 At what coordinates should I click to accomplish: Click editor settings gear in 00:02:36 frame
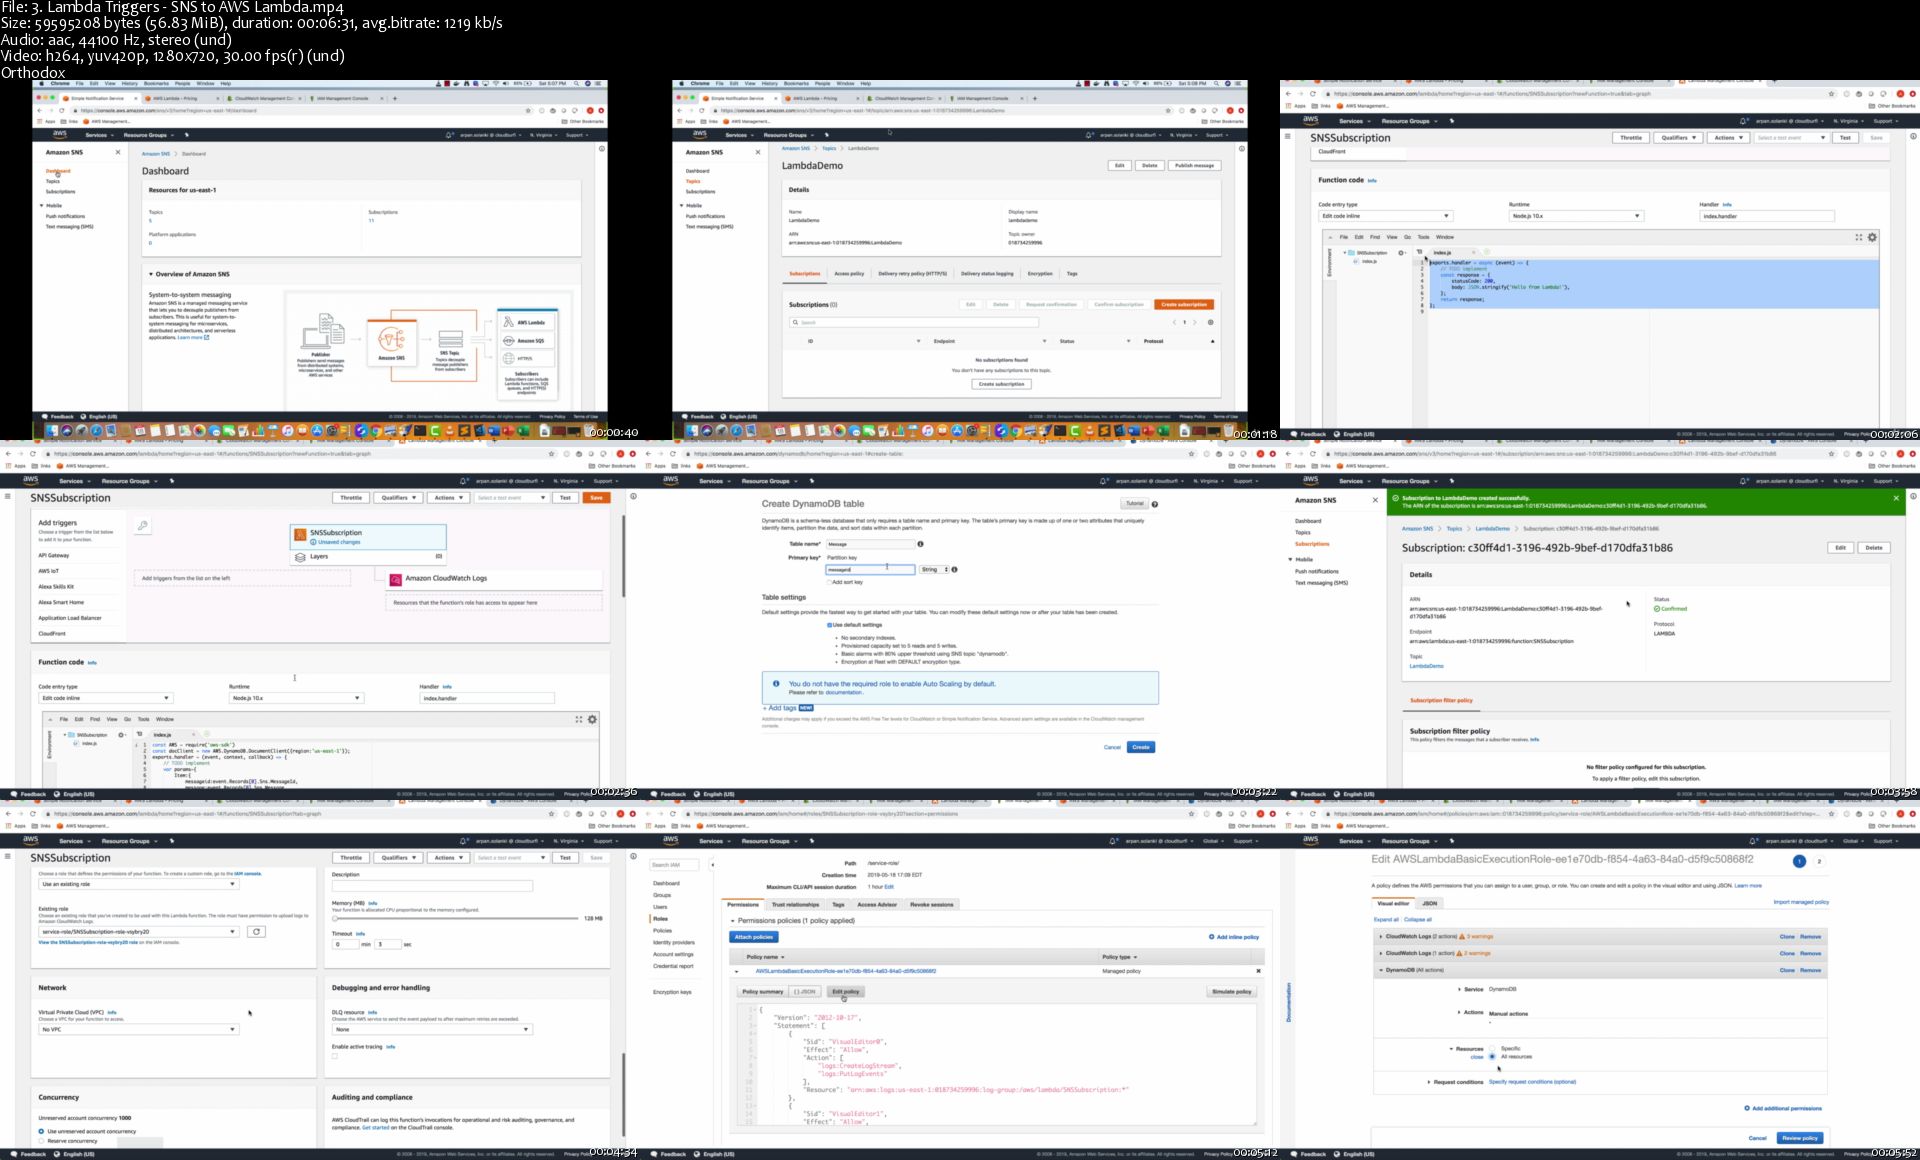point(592,719)
